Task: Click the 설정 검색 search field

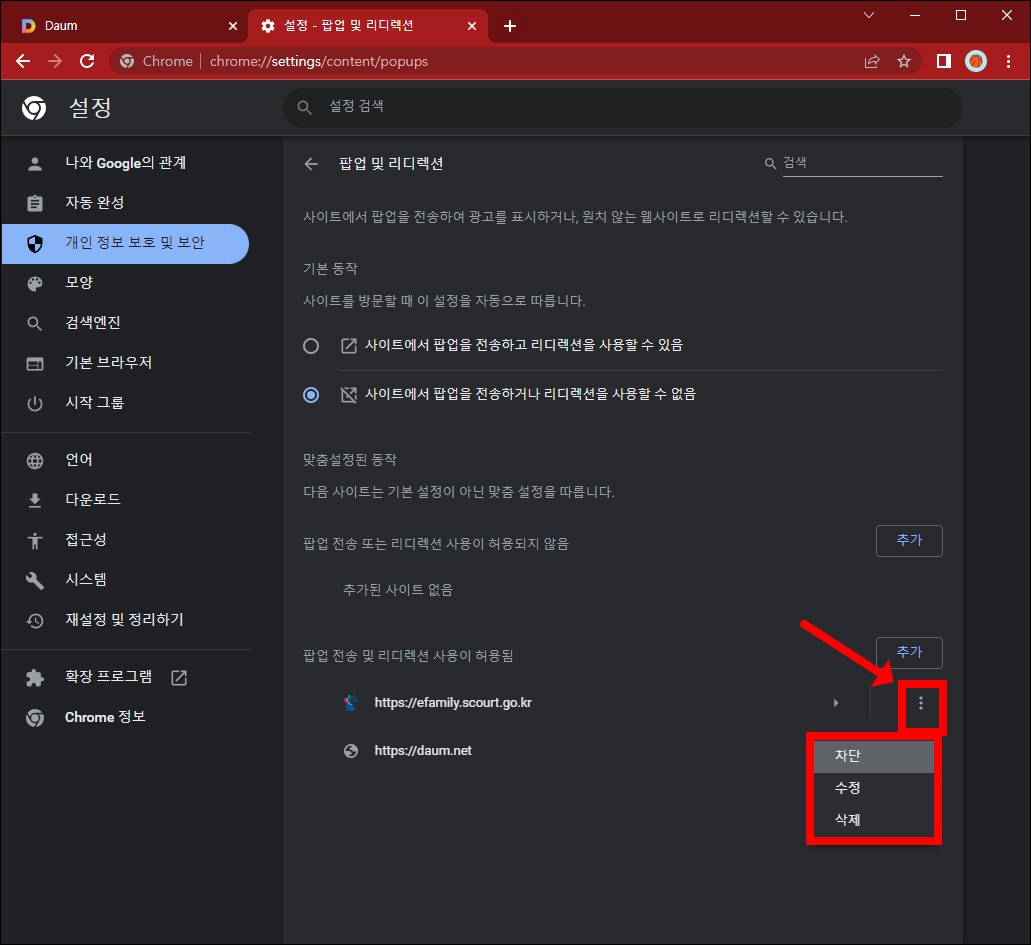Action: 620,107
